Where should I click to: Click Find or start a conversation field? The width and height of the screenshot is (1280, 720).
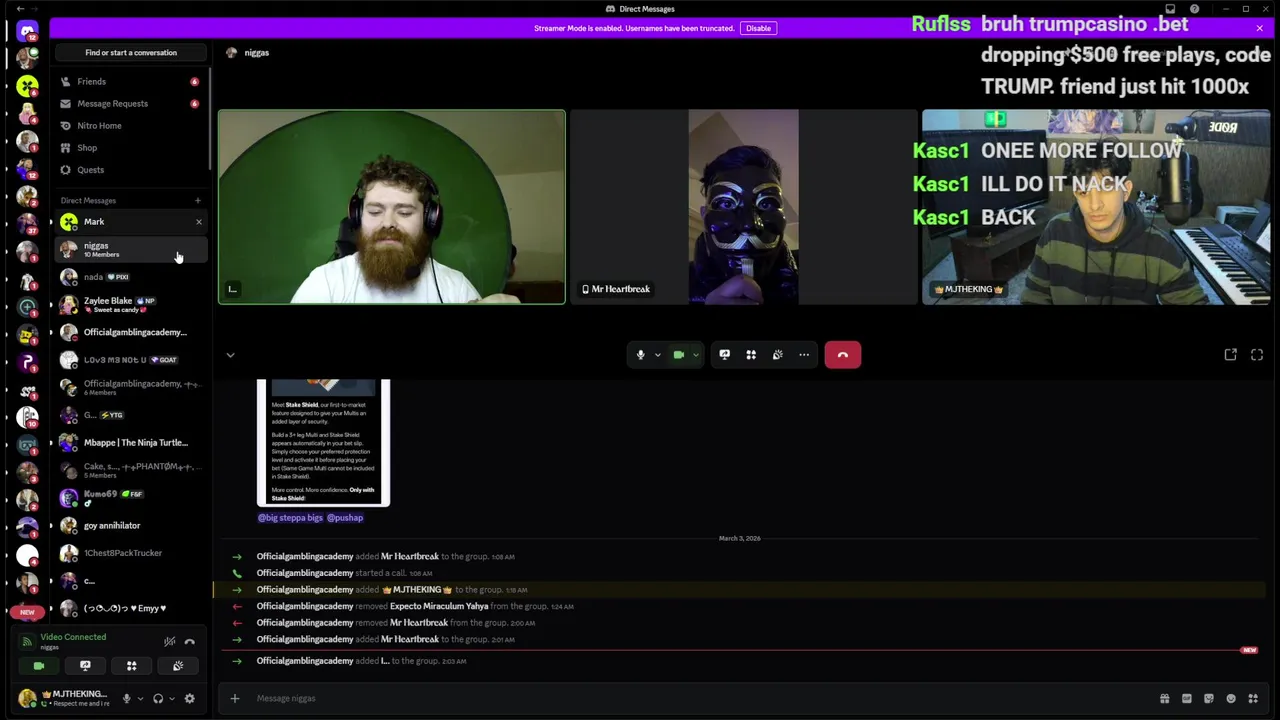point(131,52)
